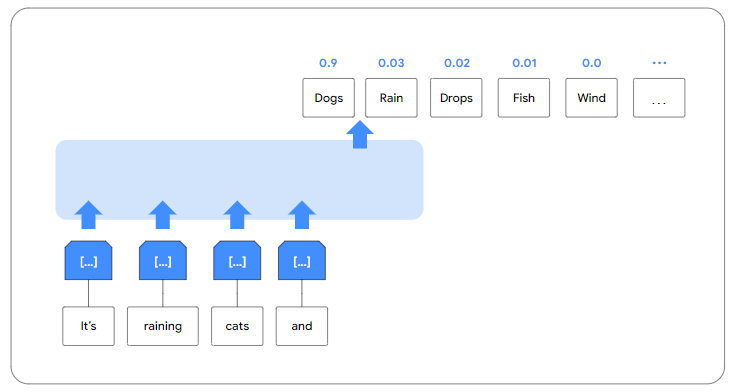
Task: Select the embedding block above "and"
Action: (x=302, y=260)
